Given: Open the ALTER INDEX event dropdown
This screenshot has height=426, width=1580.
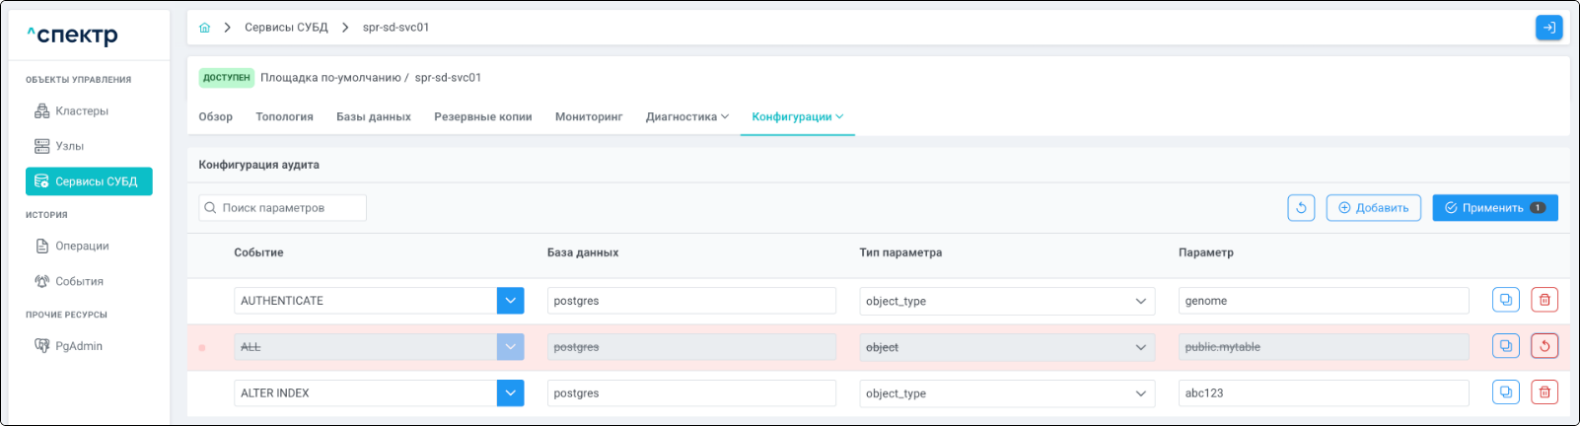Looking at the screenshot, I should click(x=510, y=393).
